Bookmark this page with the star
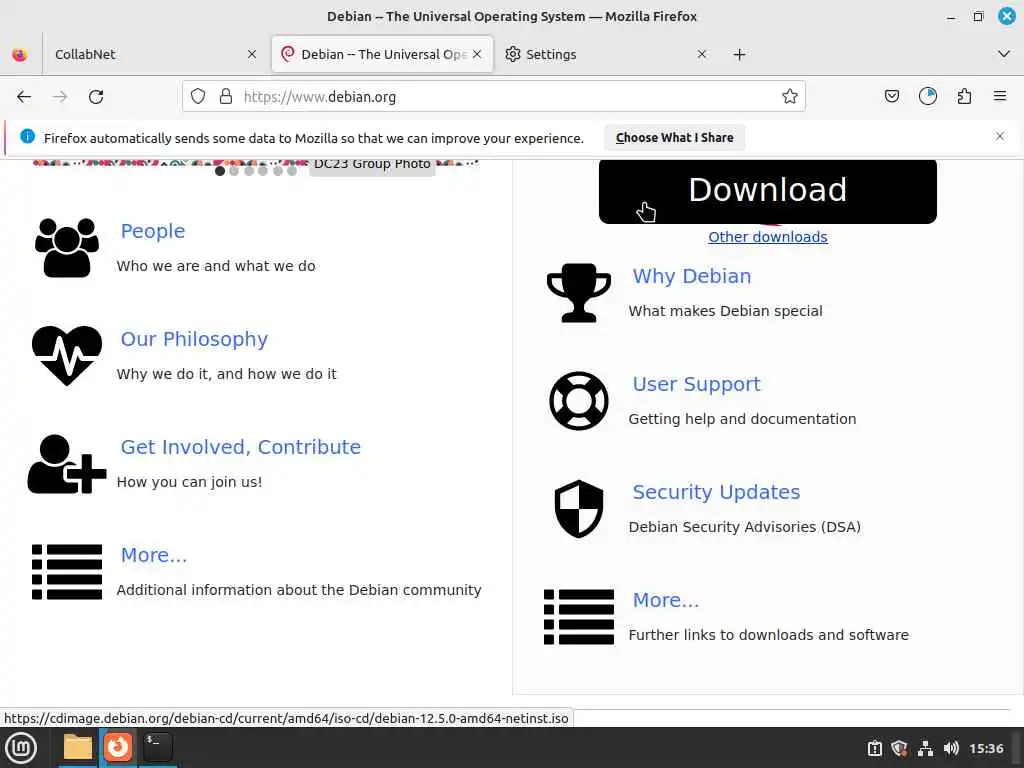 790,97
